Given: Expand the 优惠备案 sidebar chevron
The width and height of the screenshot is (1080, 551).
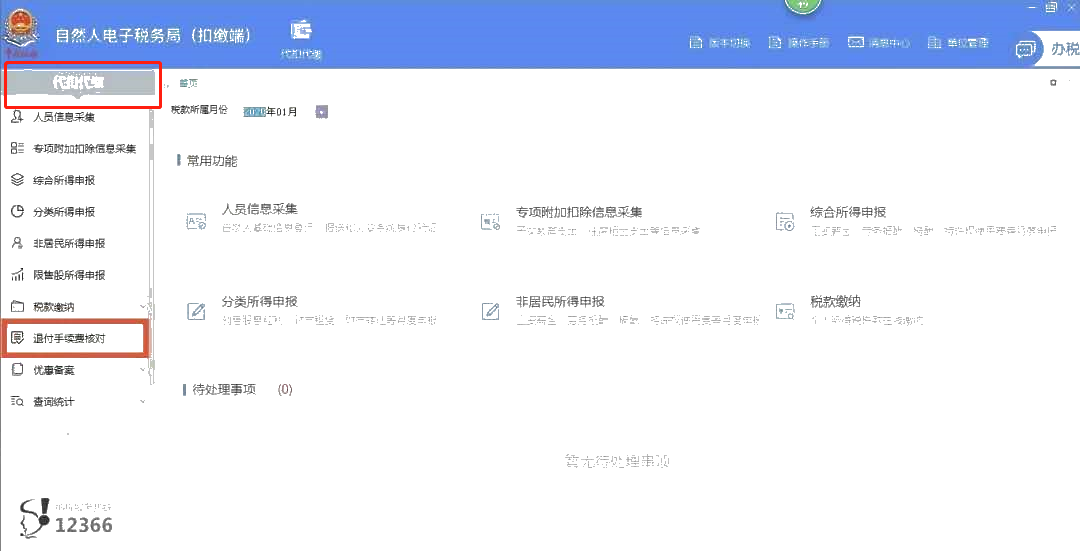Looking at the screenshot, I should (143, 370).
